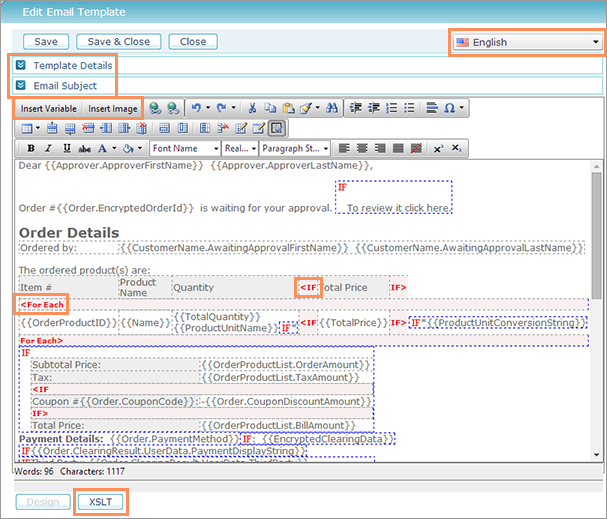Click the Underline icon

(65, 148)
